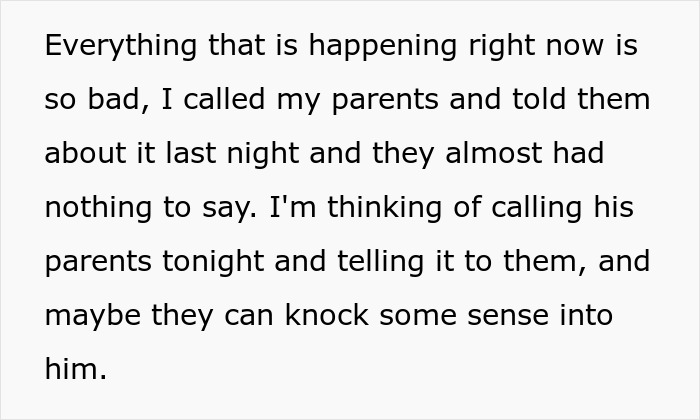Image resolution: width=700 pixels, height=420 pixels.
Task: Click the word "say" ending the sentence
Action: pos(224,209)
